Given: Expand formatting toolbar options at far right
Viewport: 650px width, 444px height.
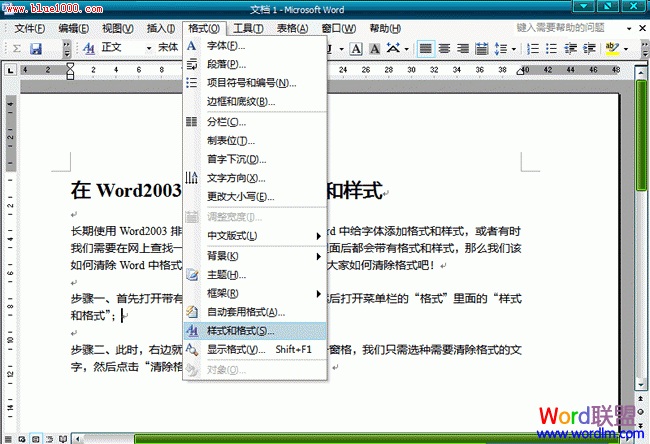Looking at the screenshot, I should tap(645, 49).
